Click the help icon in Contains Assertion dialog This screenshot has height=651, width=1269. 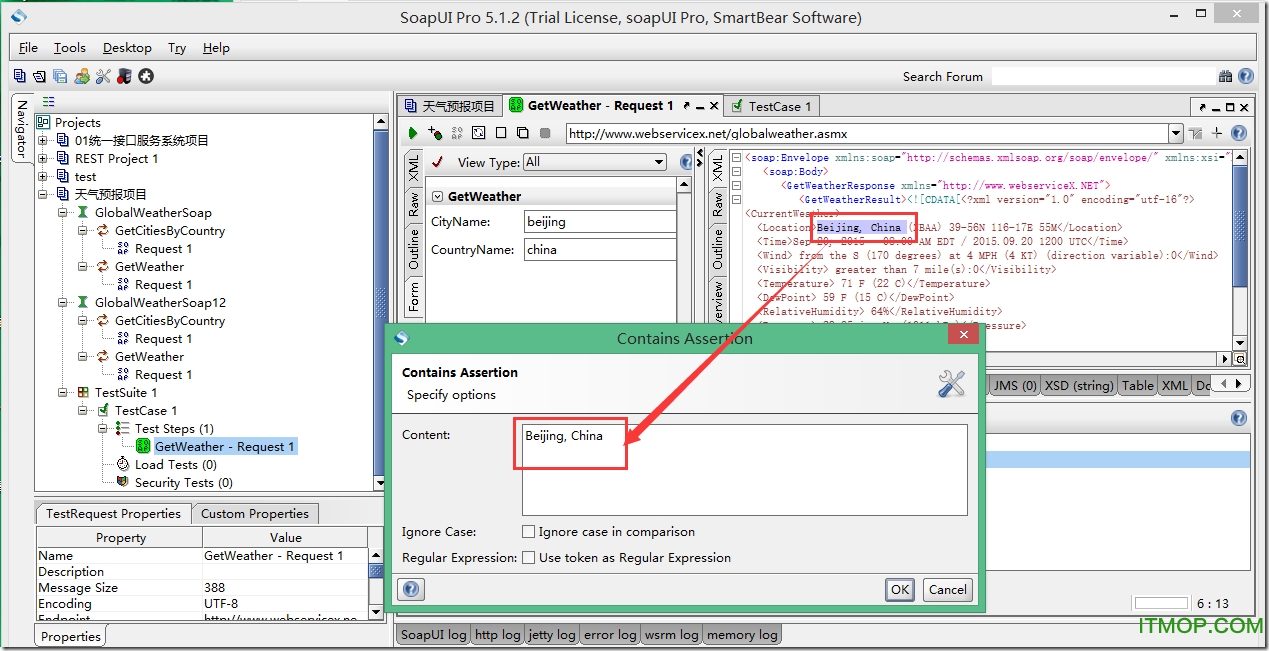tap(411, 589)
